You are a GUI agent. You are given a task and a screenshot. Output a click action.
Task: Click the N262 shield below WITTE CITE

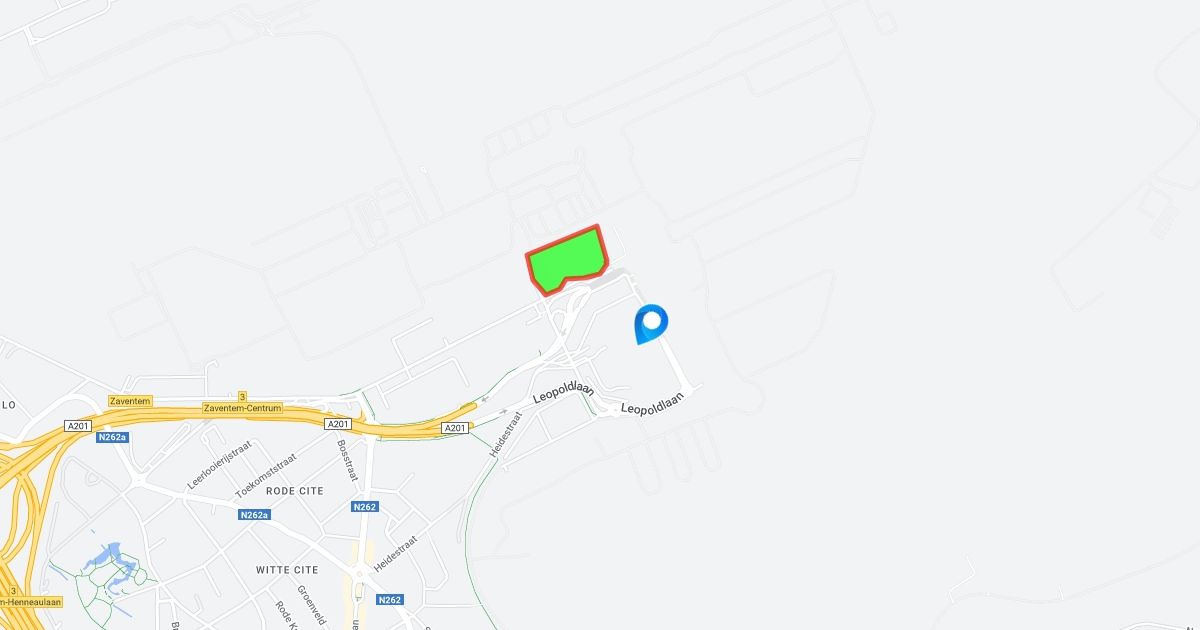pyautogui.click(x=390, y=600)
